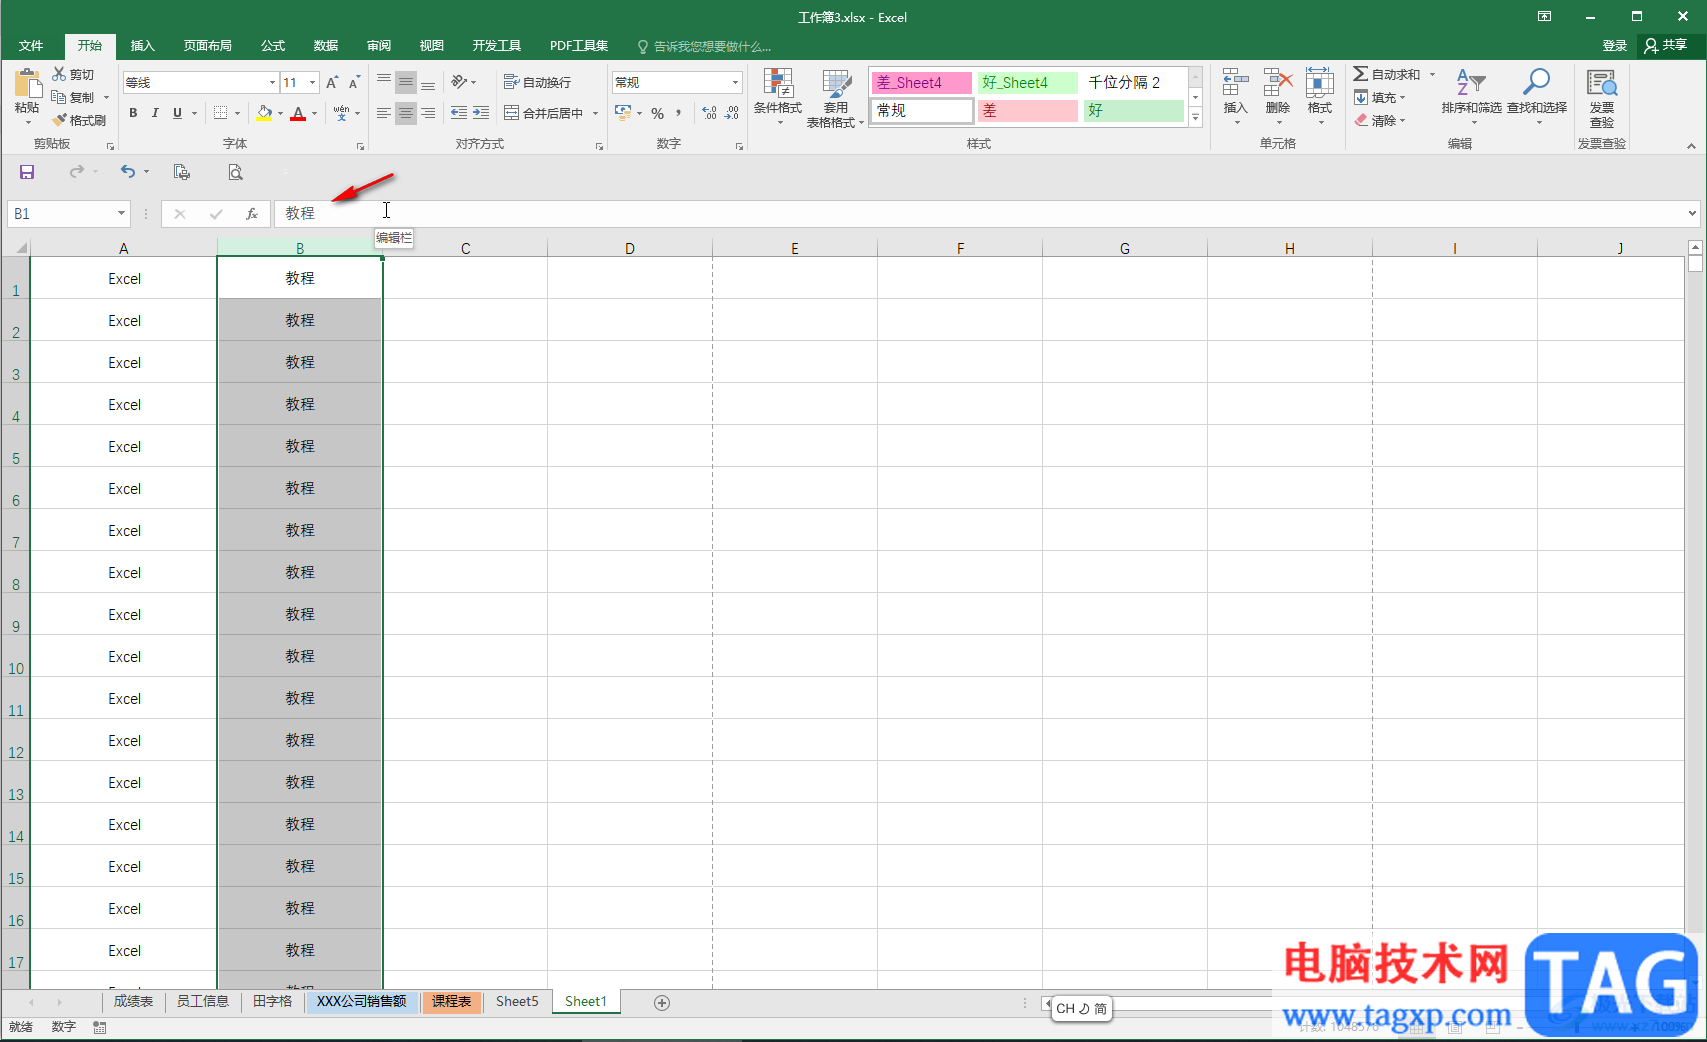Viewport: 1707px width, 1042px height.
Task: Click the 复制 copy button
Action: pos(74,97)
